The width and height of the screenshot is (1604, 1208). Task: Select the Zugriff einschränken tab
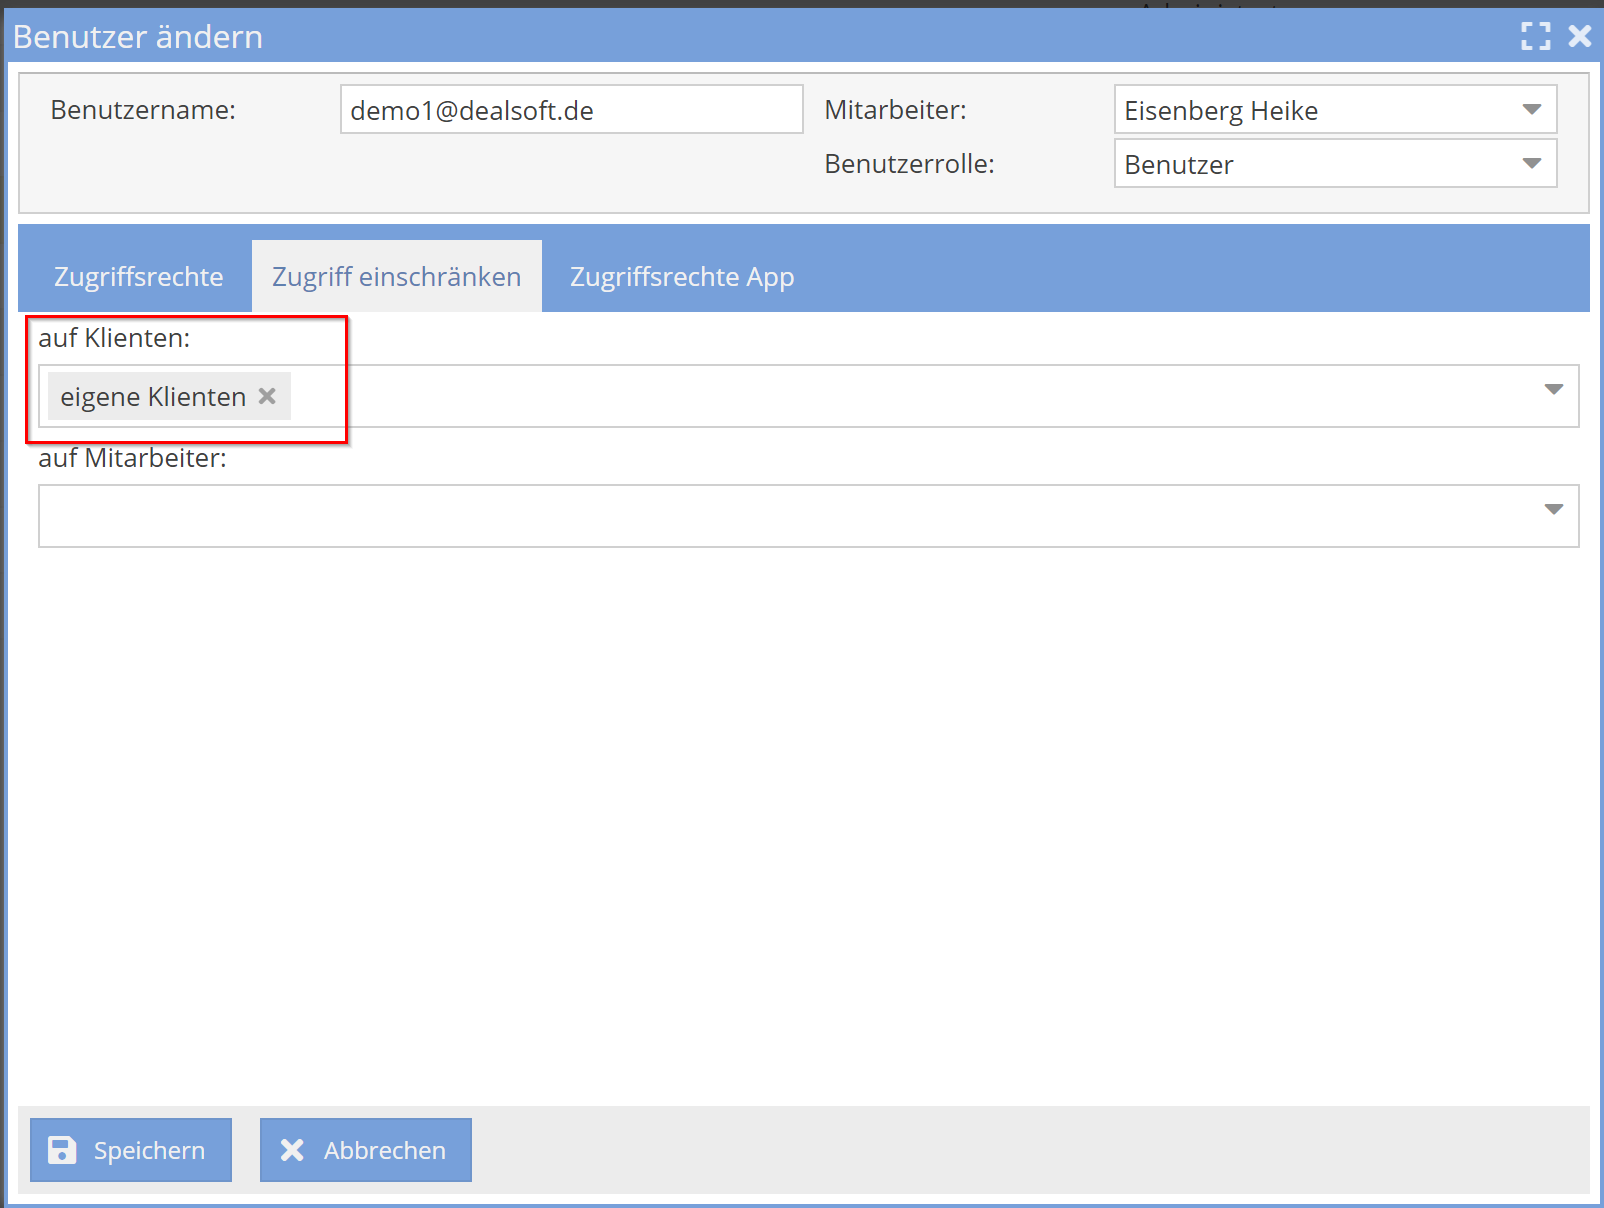(x=396, y=277)
